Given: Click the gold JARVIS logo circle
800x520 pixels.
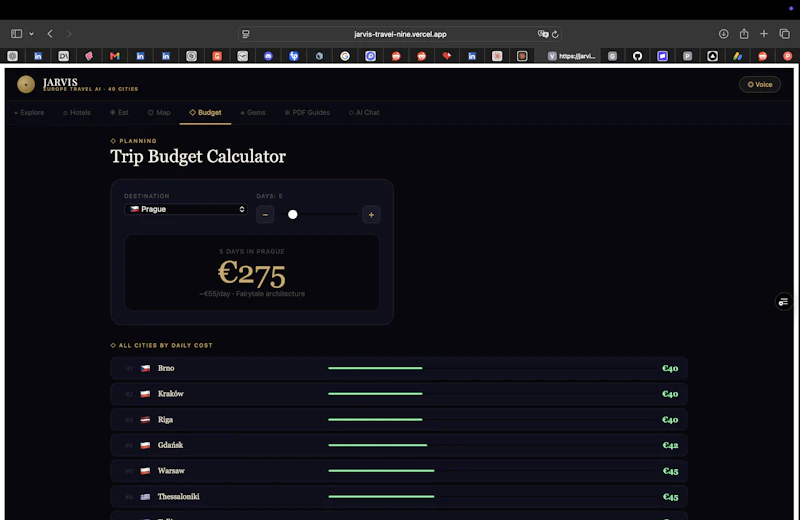Looking at the screenshot, I should tap(26, 84).
